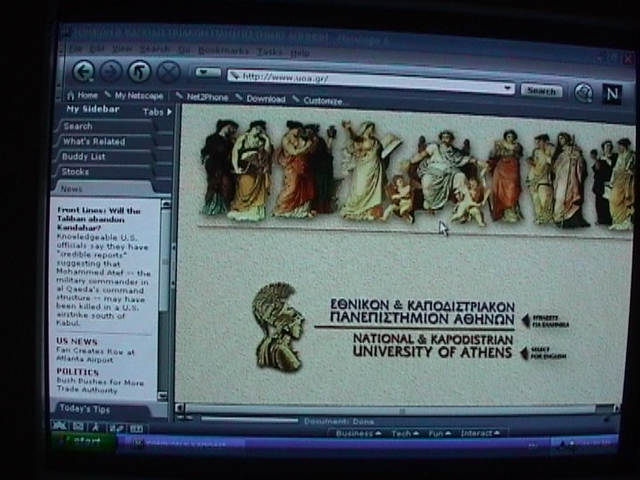The width and height of the screenshot is (640, 480).
Task: Go forward using the Forward arrow button
Action: tap(111, 72)
